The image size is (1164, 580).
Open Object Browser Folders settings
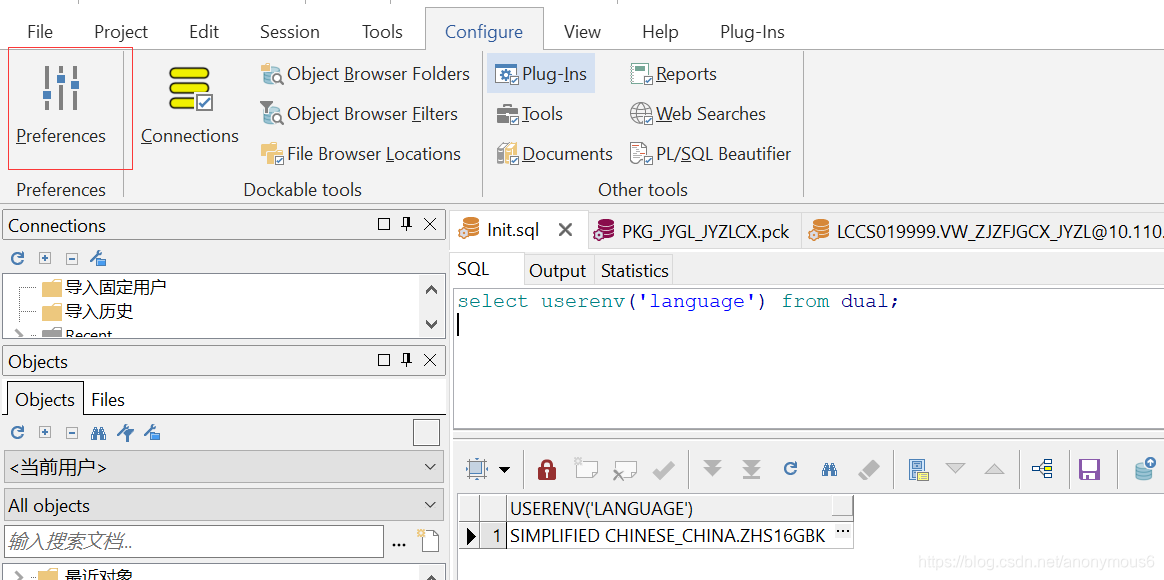365,74
